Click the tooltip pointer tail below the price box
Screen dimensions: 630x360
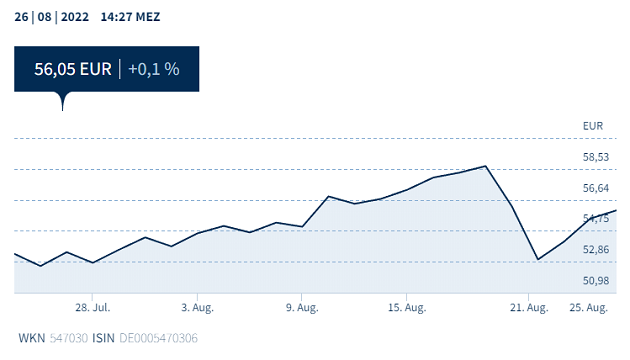[x=62, y=101]
